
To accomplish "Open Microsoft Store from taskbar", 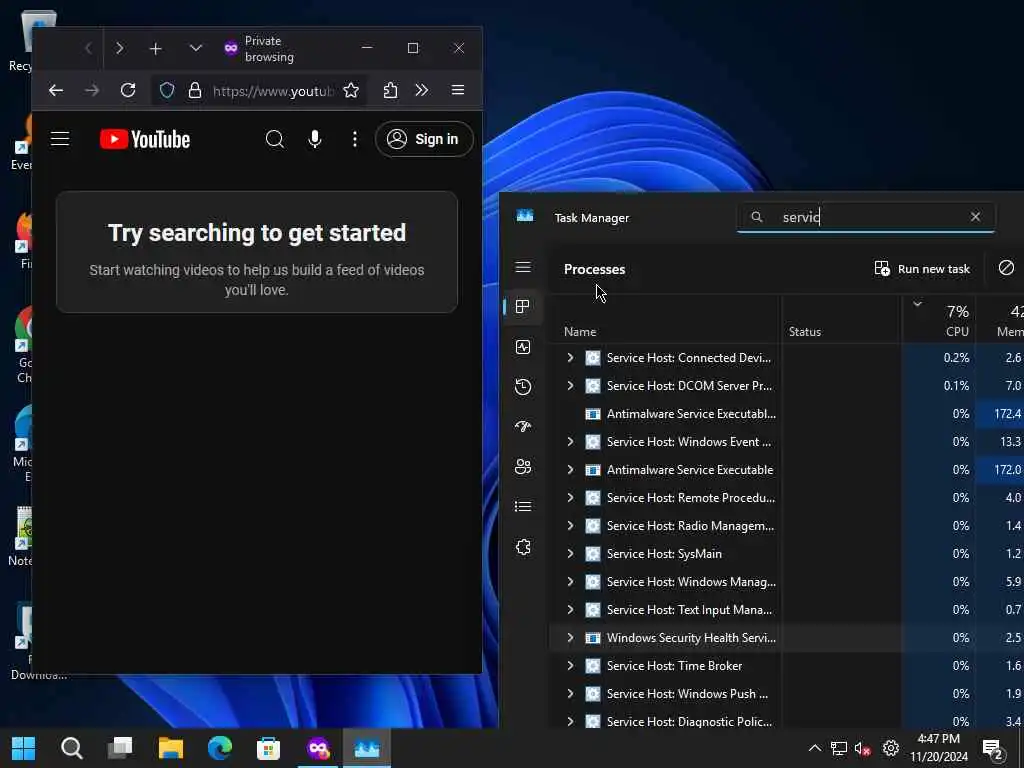I will [268, 748].
